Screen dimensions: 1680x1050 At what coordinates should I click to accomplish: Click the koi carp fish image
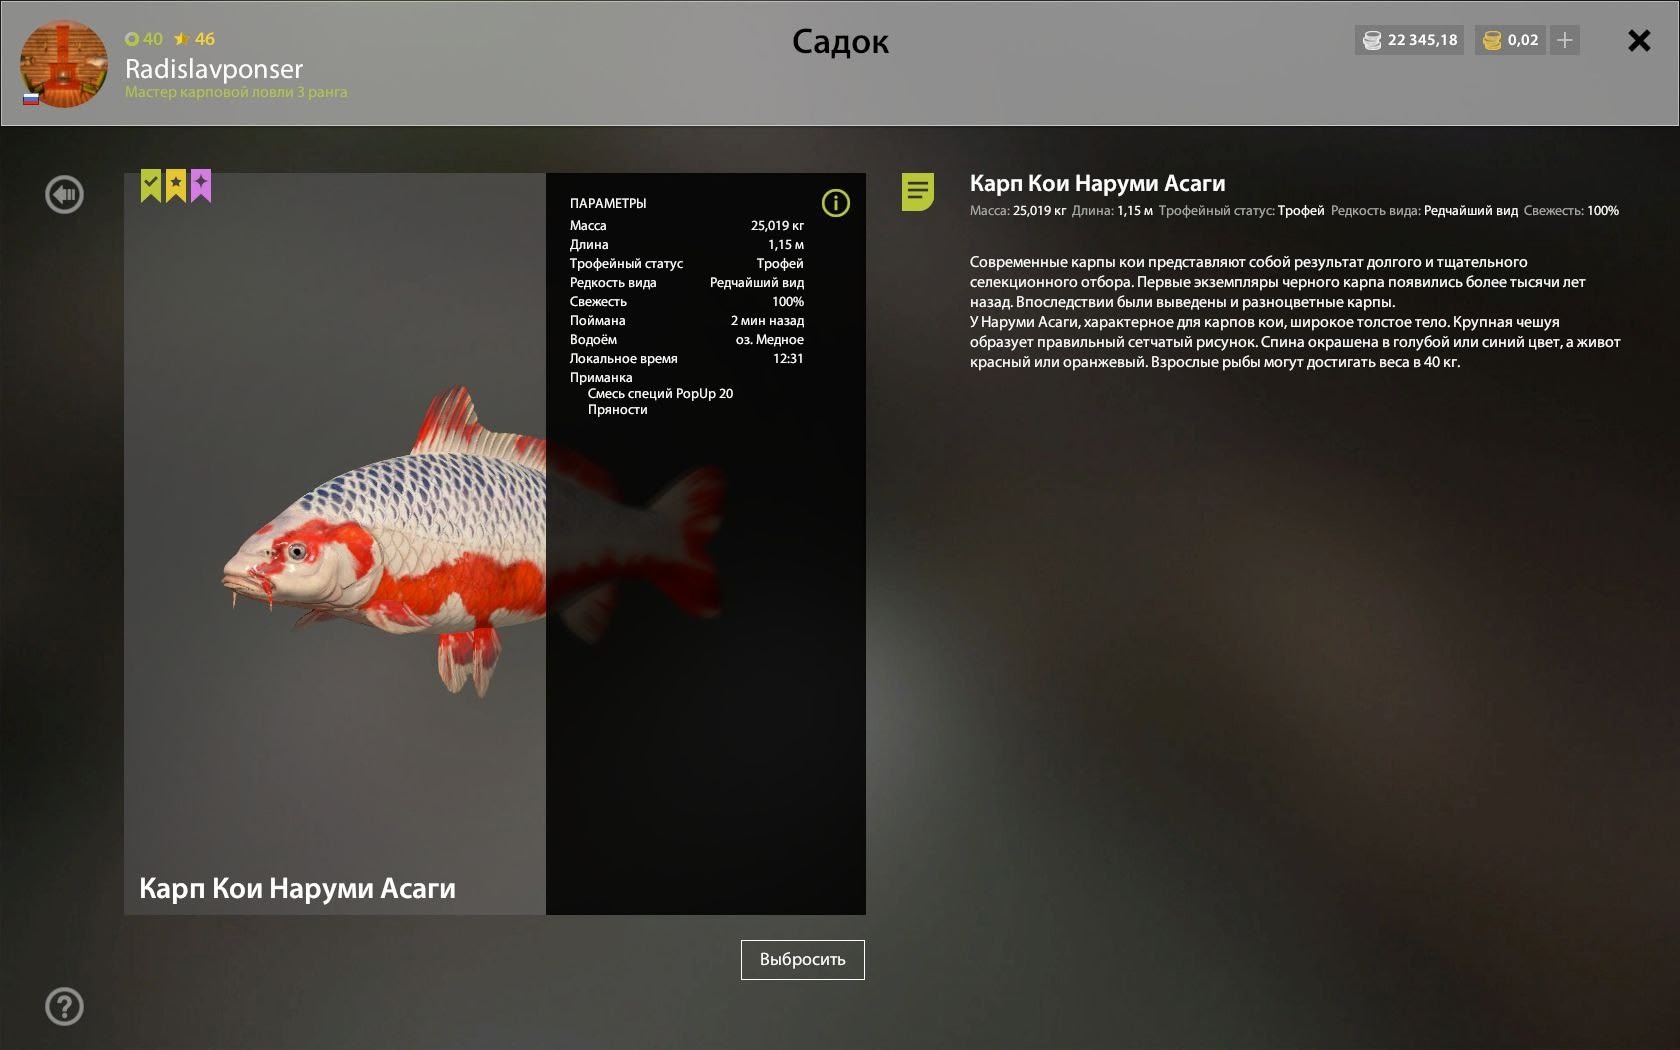tap(470, 545)
